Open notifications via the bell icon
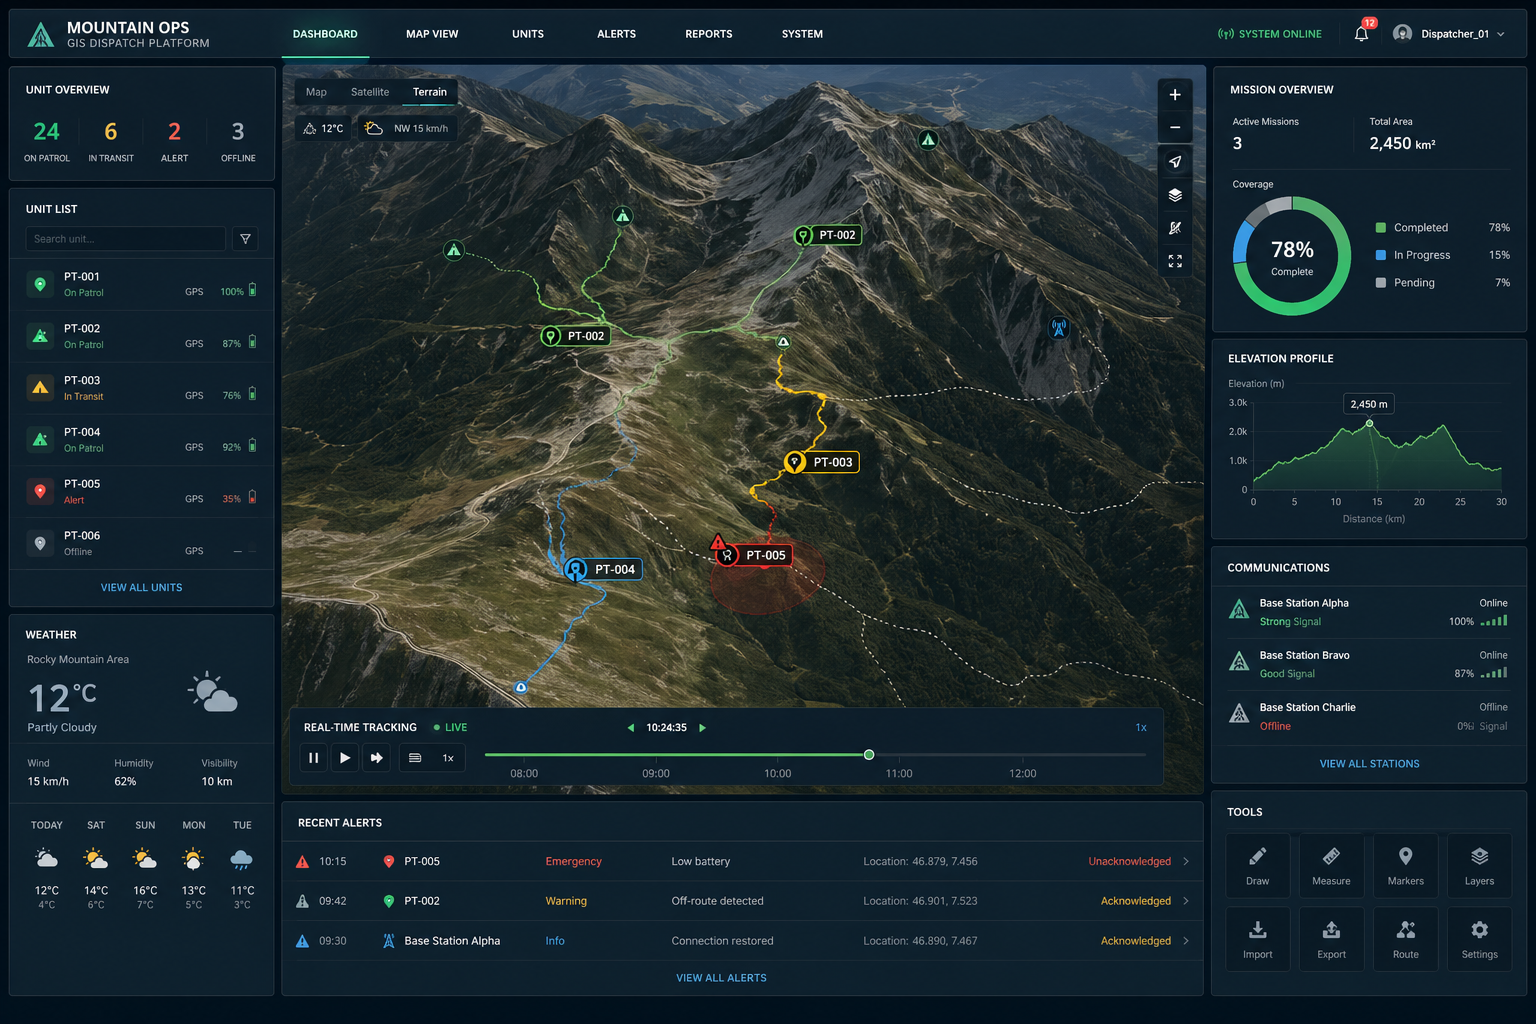This screenshot has width=1536, height=1024. [x=1360, y=33]
